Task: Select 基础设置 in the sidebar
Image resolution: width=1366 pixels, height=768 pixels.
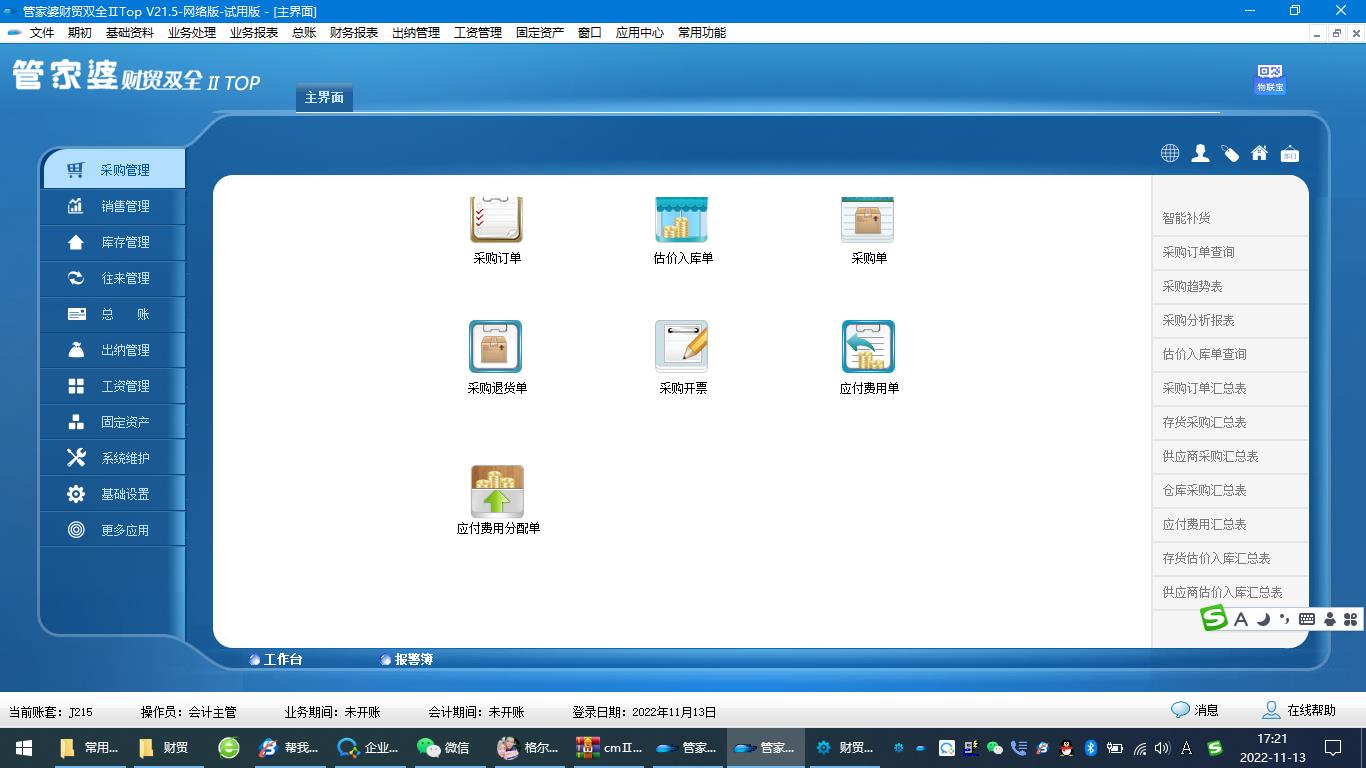Action: (113, 494)
